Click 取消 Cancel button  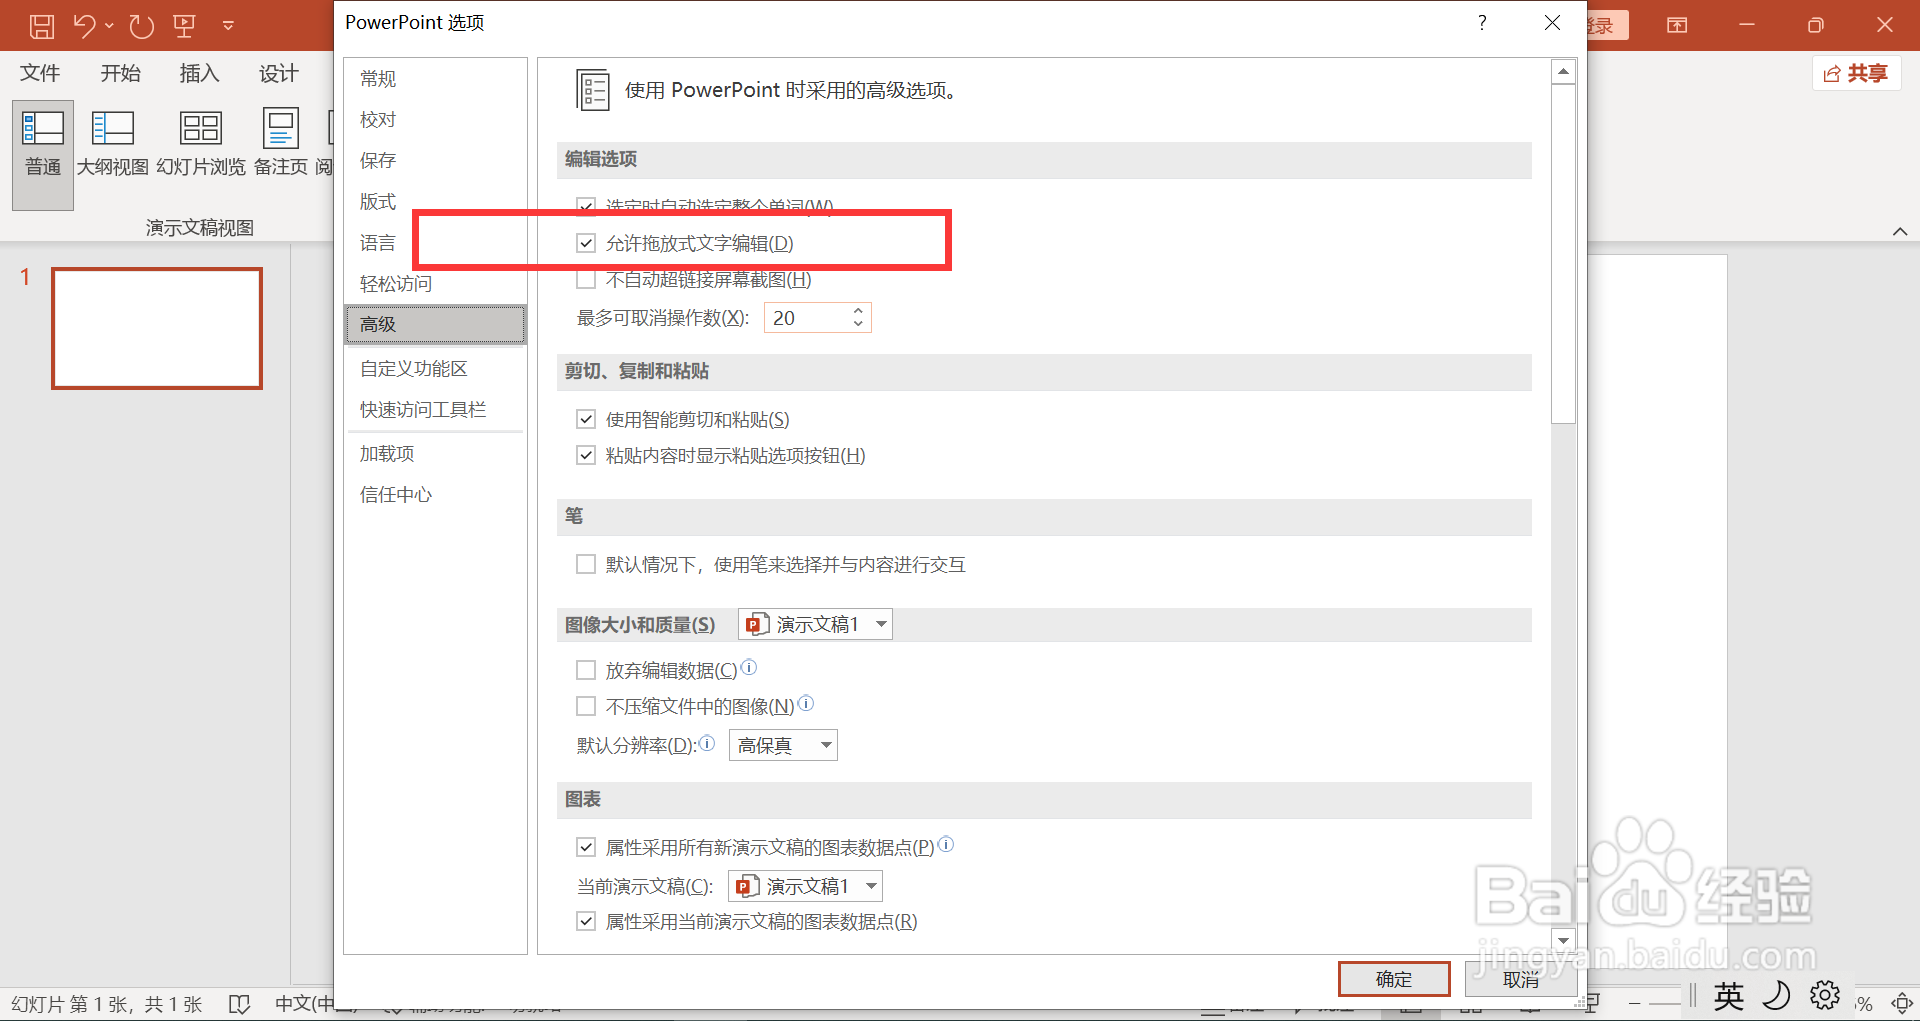click(1520, 979)
